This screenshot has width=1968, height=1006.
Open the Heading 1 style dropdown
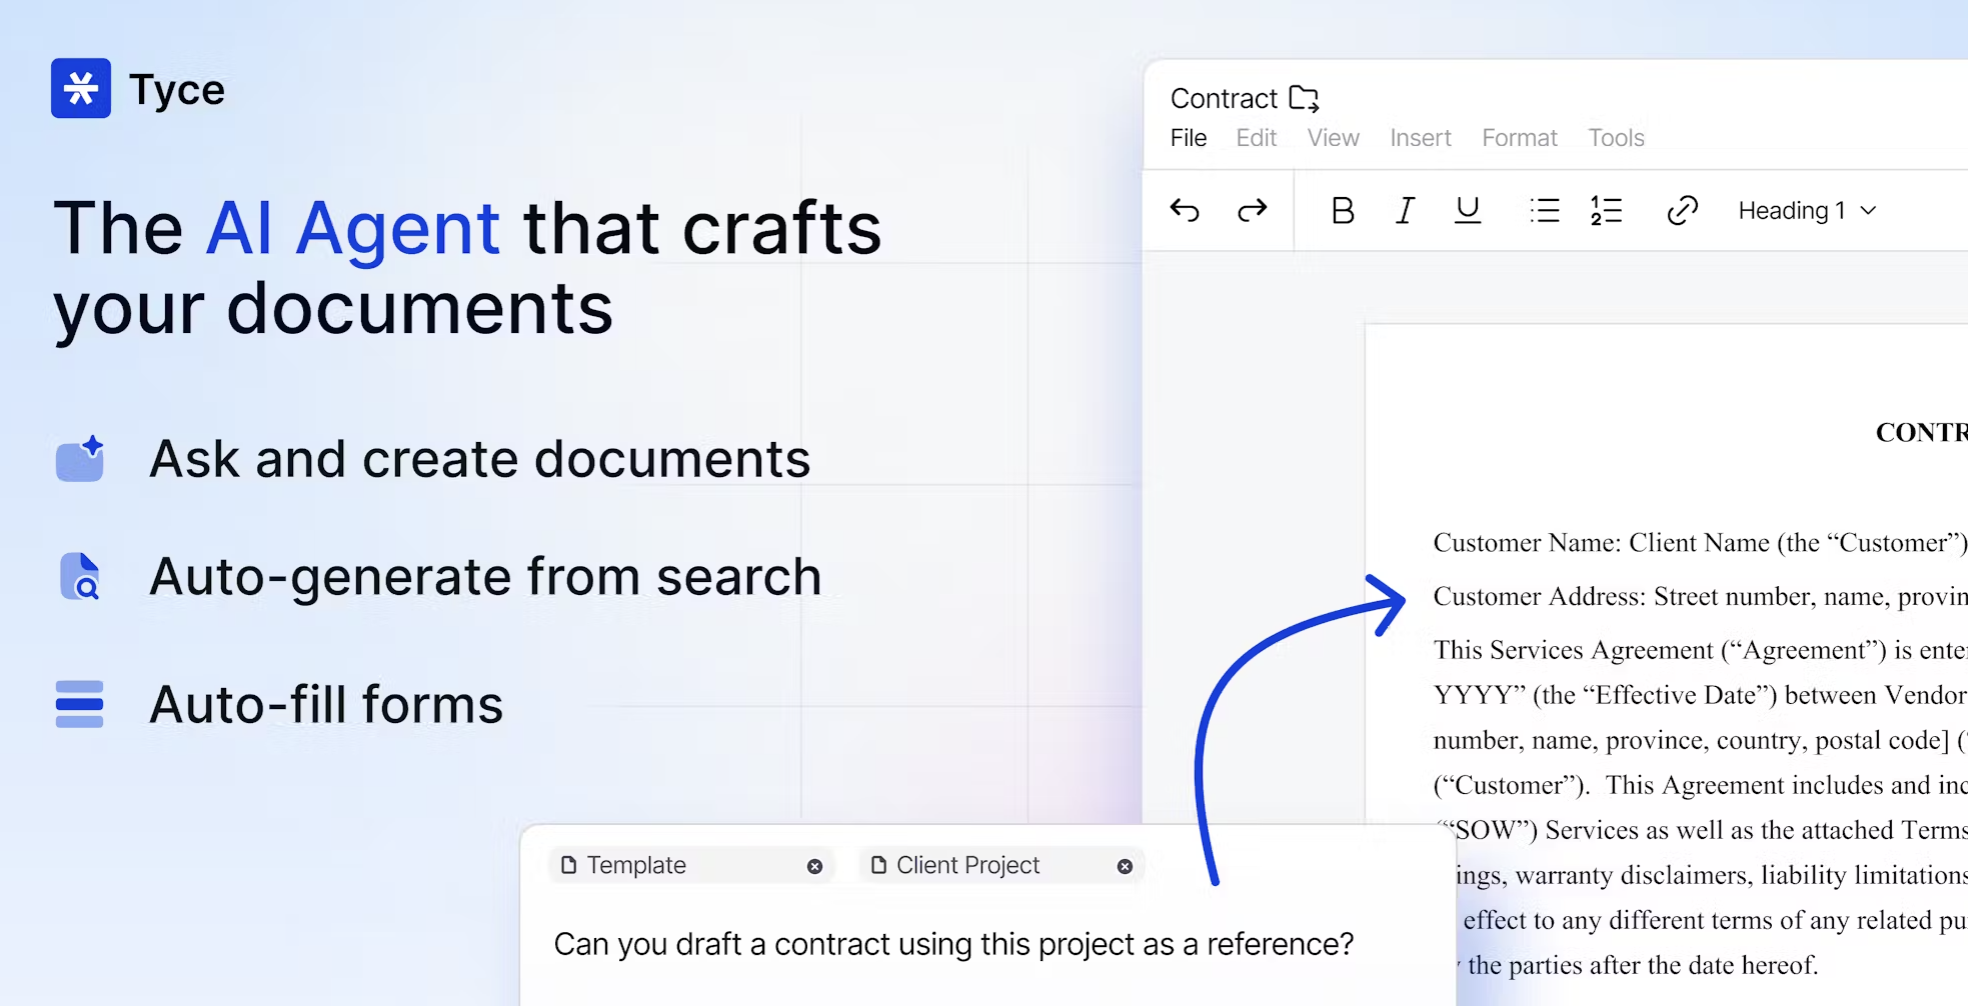(x=1807, y=210)
